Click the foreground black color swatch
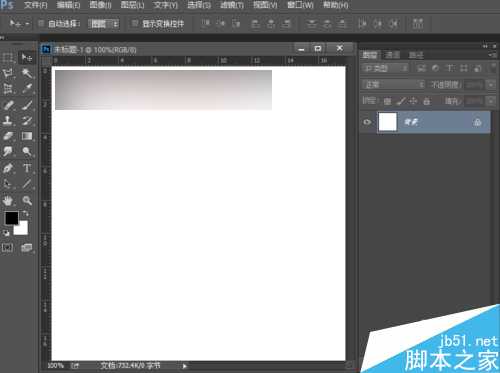 [11, 218]
